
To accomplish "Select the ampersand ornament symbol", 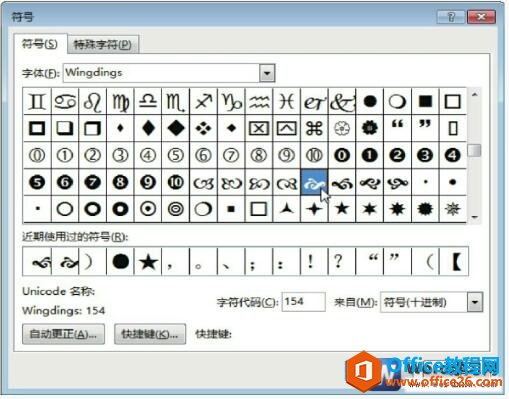I will (342, 101).
